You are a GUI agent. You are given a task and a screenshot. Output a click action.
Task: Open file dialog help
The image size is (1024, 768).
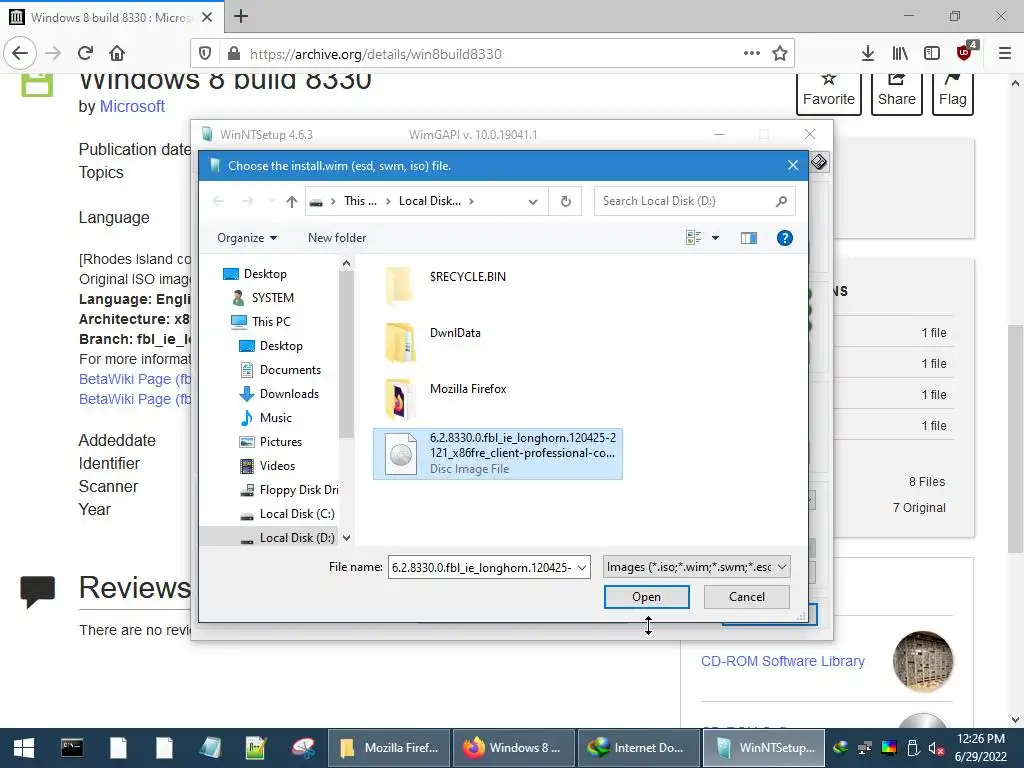(x=785, y=238)
